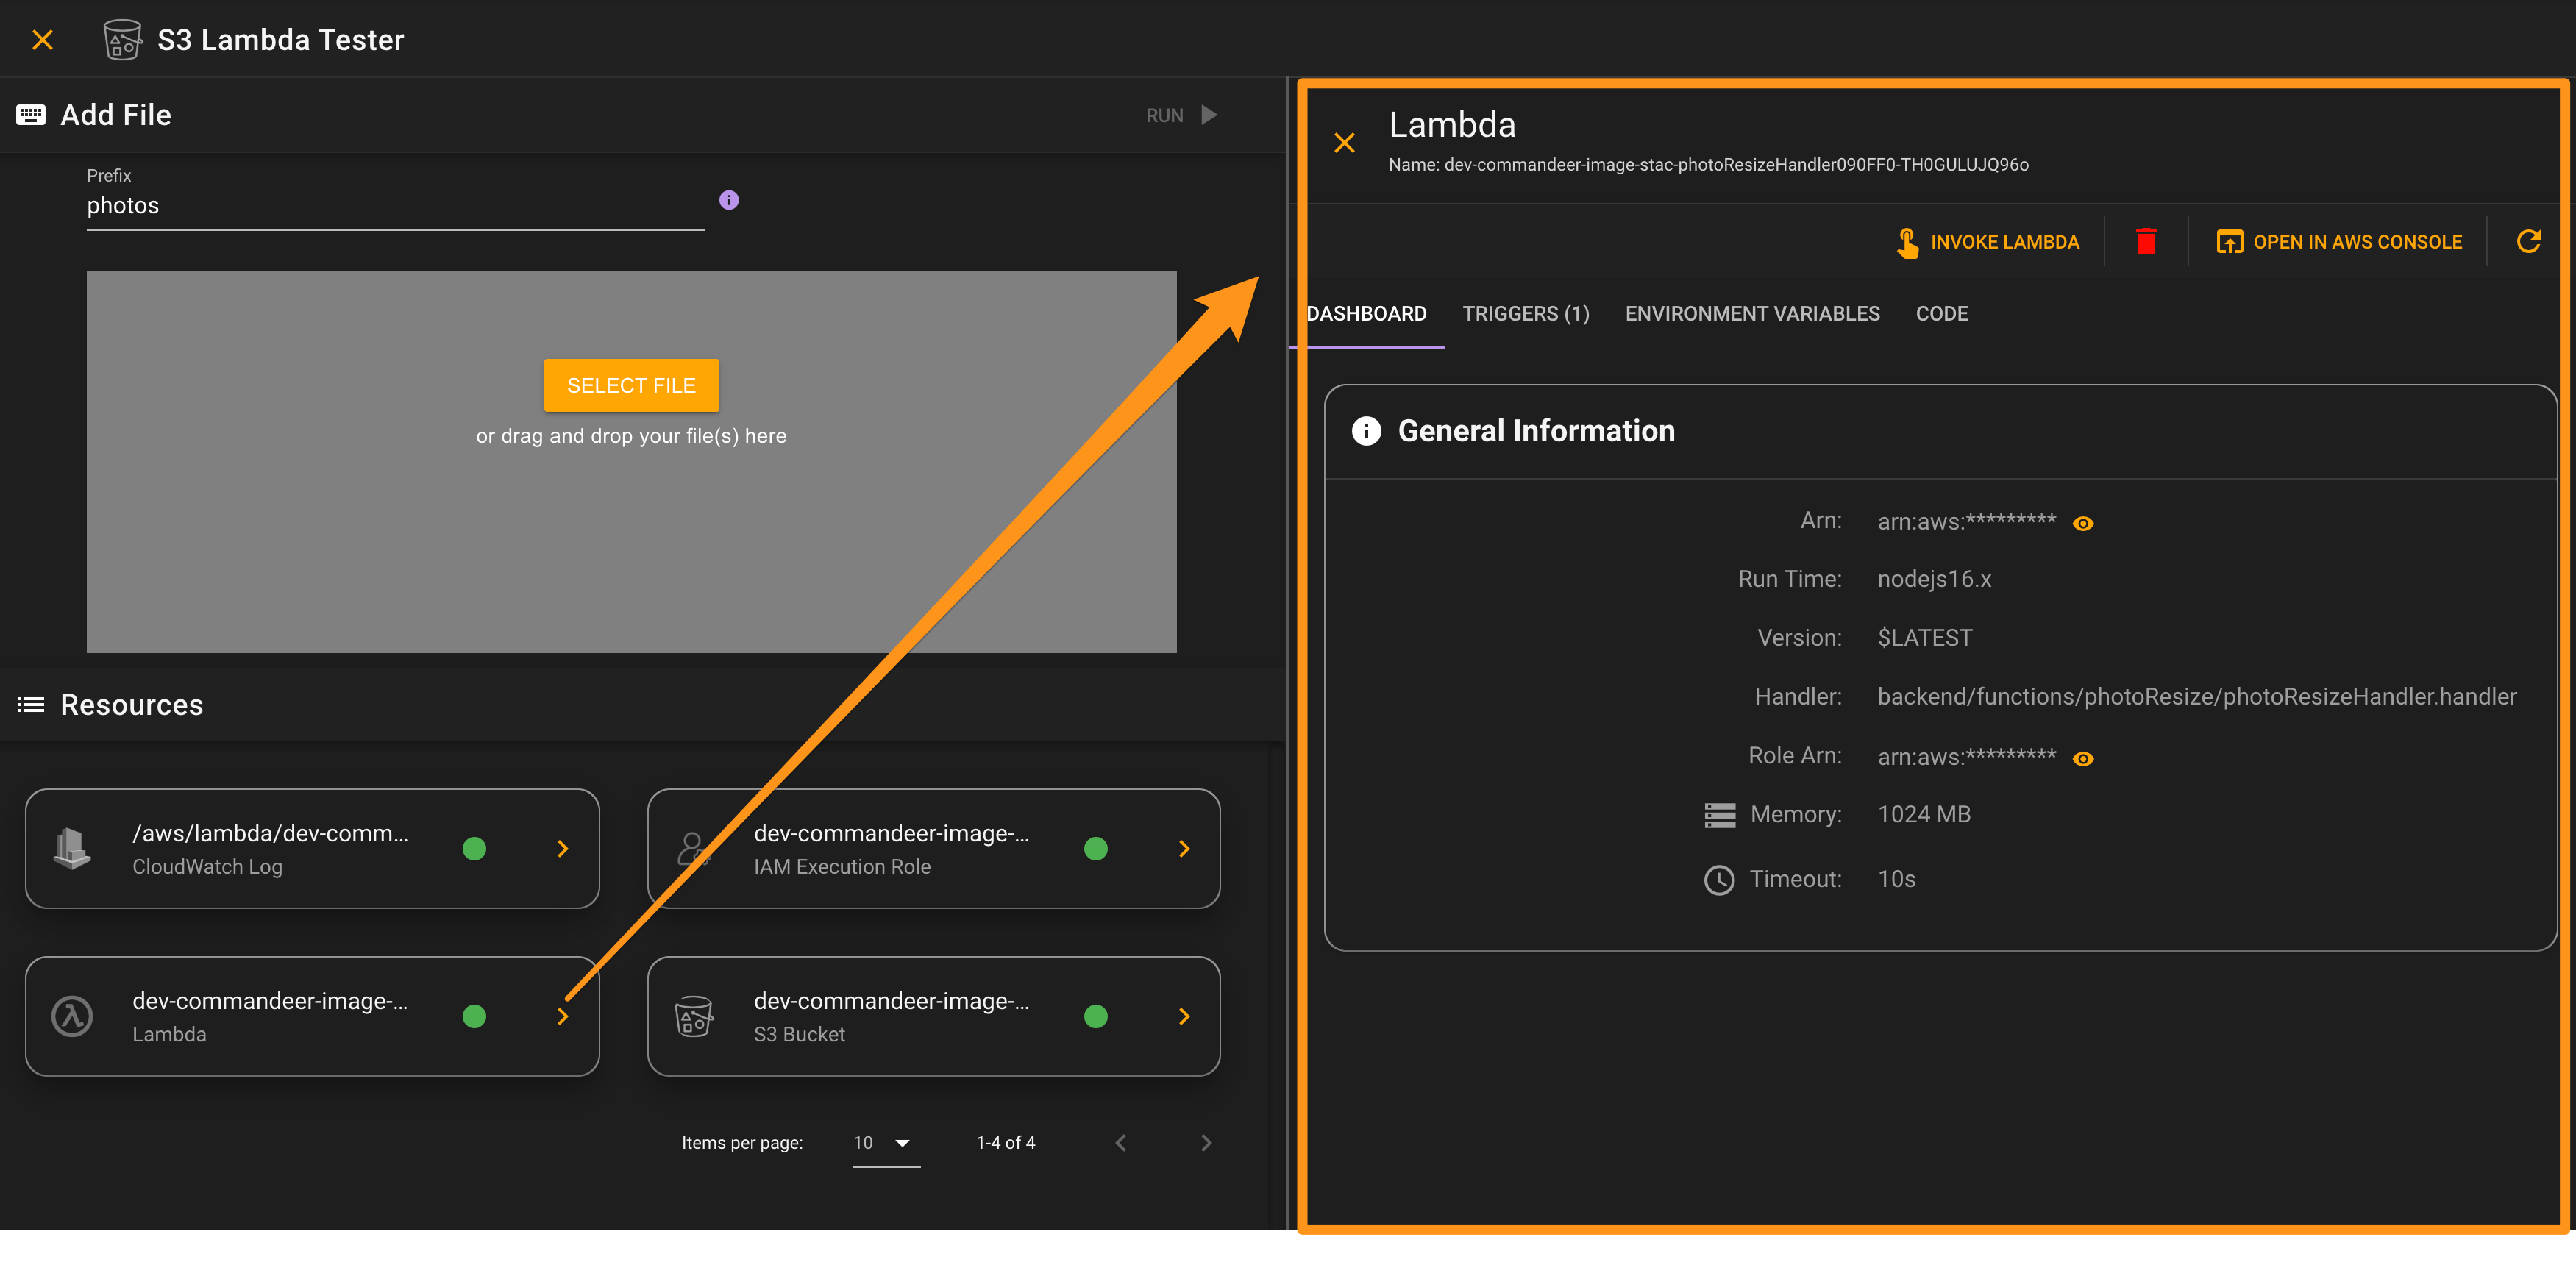Image resolution: width=2576 pixels, height=1265 pixels.
Task: Refresh the Lambda details
Action: pos(2528,241)
